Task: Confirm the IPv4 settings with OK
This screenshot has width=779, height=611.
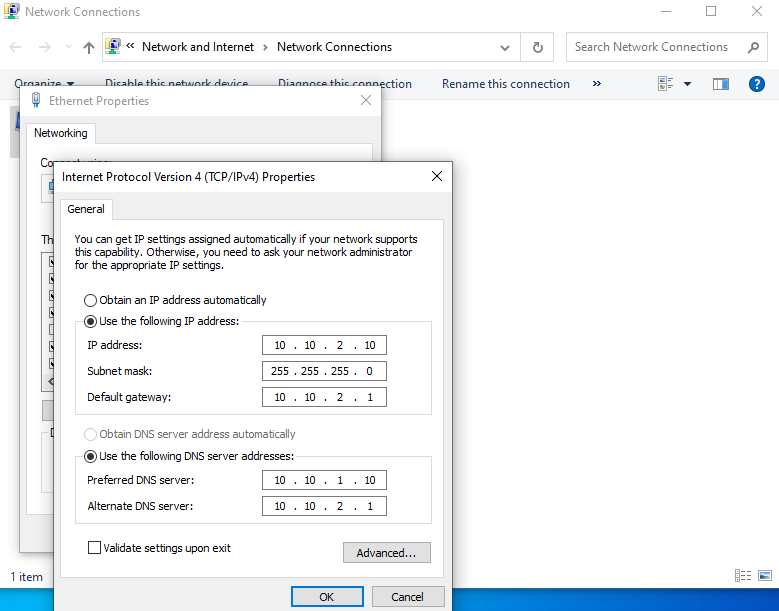Action: 326,597
